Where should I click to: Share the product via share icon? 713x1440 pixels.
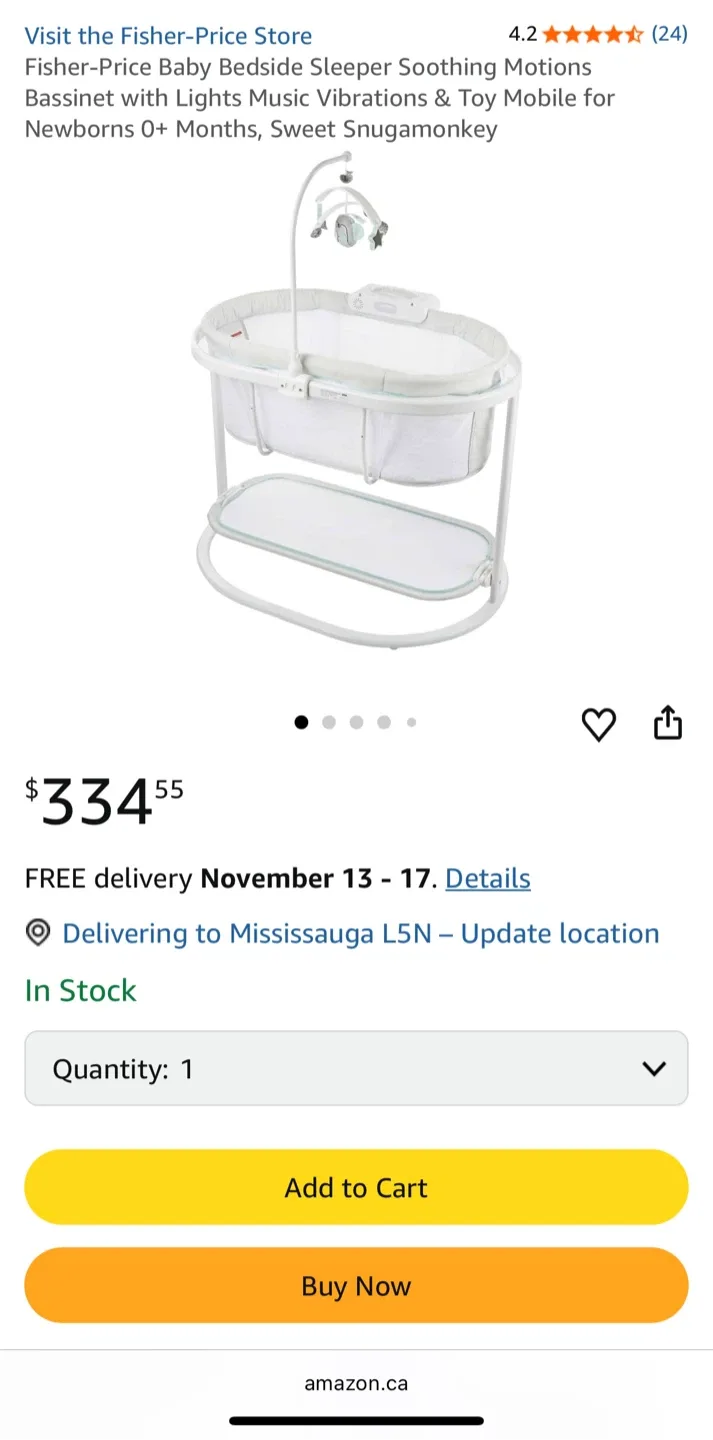pos(667,723)
